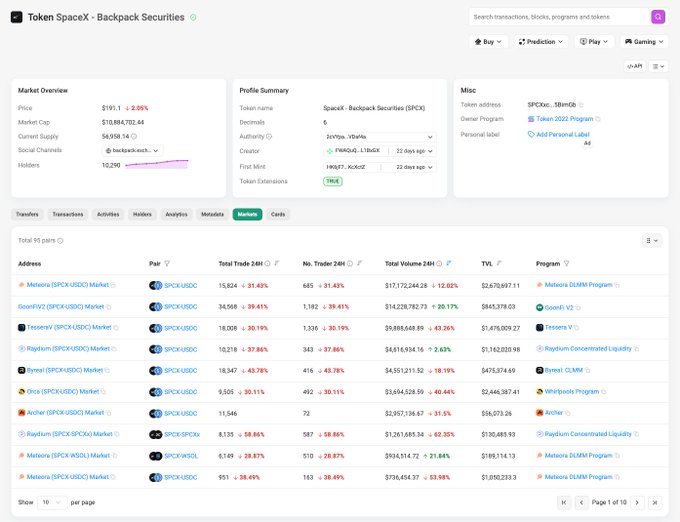Open the Buy dropdown

pyautogui.click(x=488, y=42)
